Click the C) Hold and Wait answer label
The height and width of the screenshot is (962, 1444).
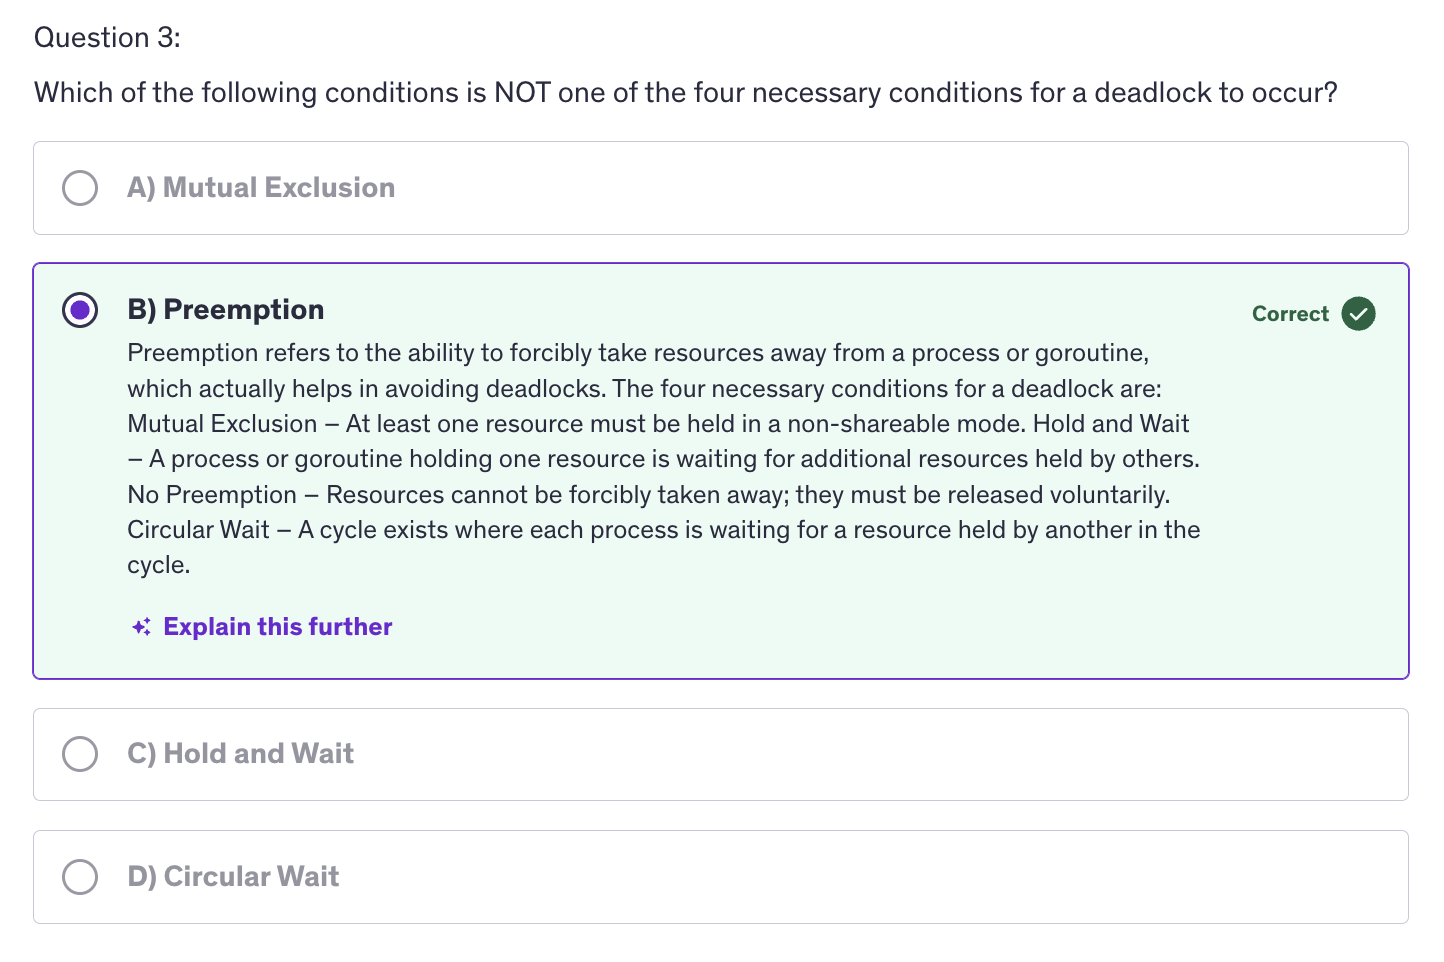pos(241,754)
